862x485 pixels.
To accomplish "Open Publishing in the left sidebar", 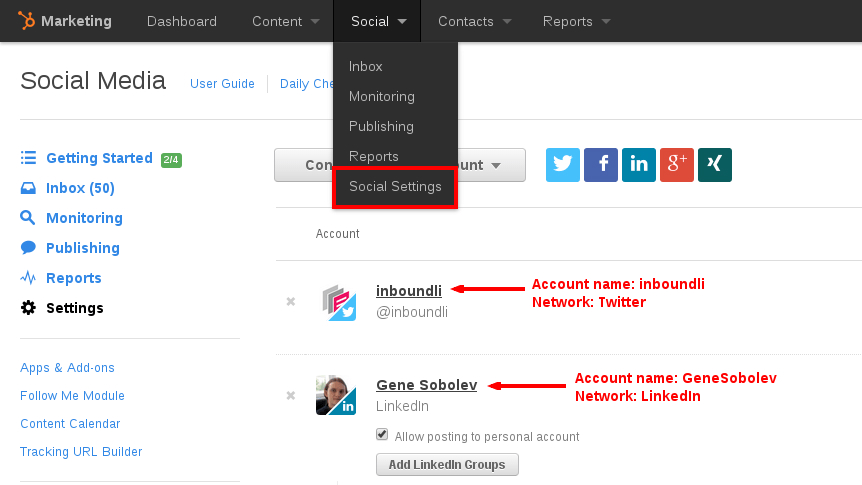I will pos(83,248).
